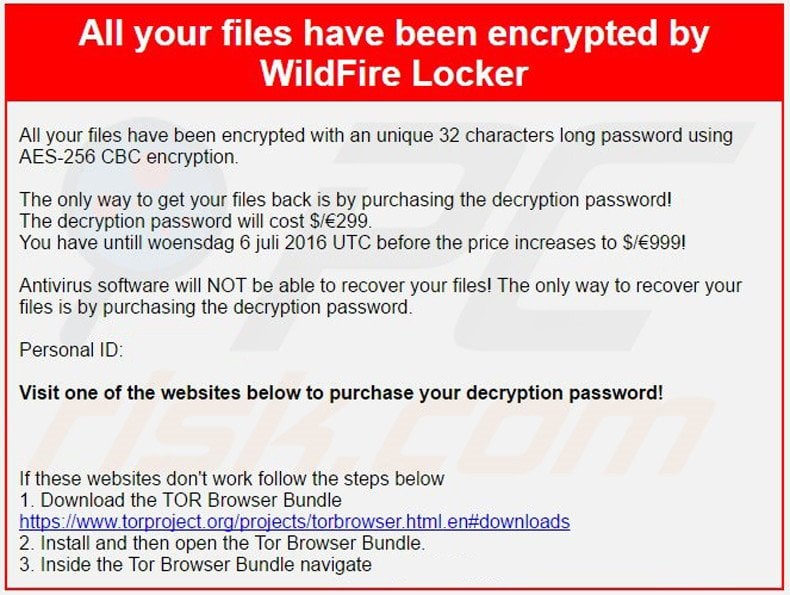Click step "1. Download the TOR Browser Bundle"

(180, 500)
